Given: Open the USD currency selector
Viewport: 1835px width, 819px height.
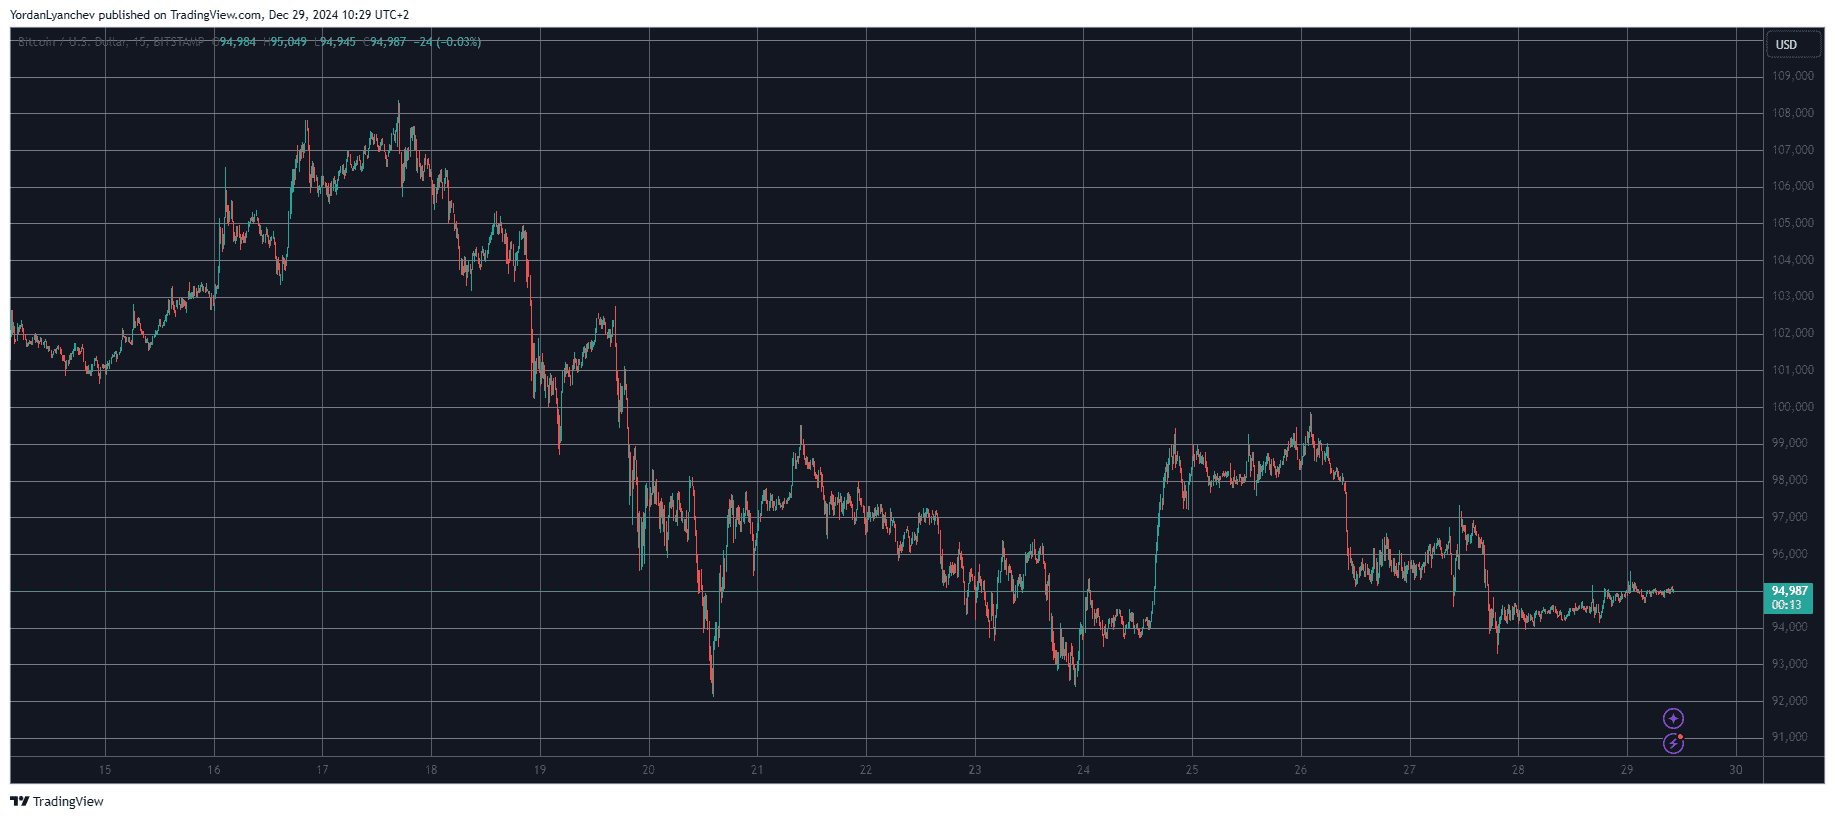Looking at the screenshot, I should [x=1792, y=44].
